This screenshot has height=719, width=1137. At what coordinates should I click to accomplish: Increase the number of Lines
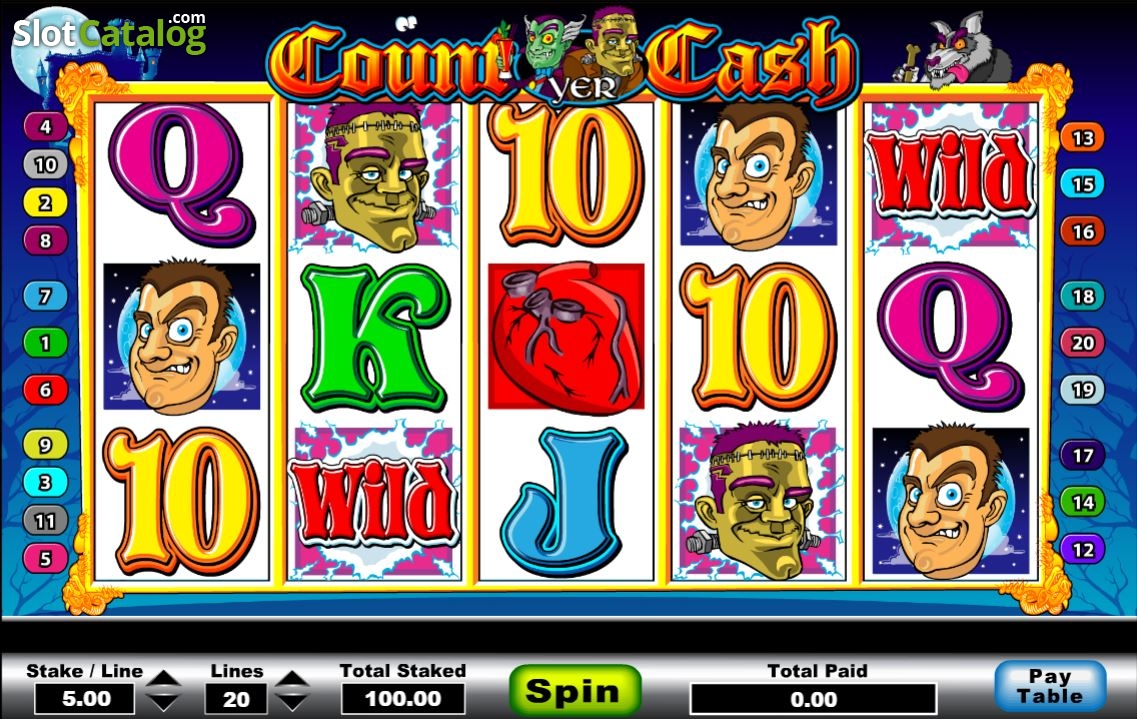click(x=292, y=680)
